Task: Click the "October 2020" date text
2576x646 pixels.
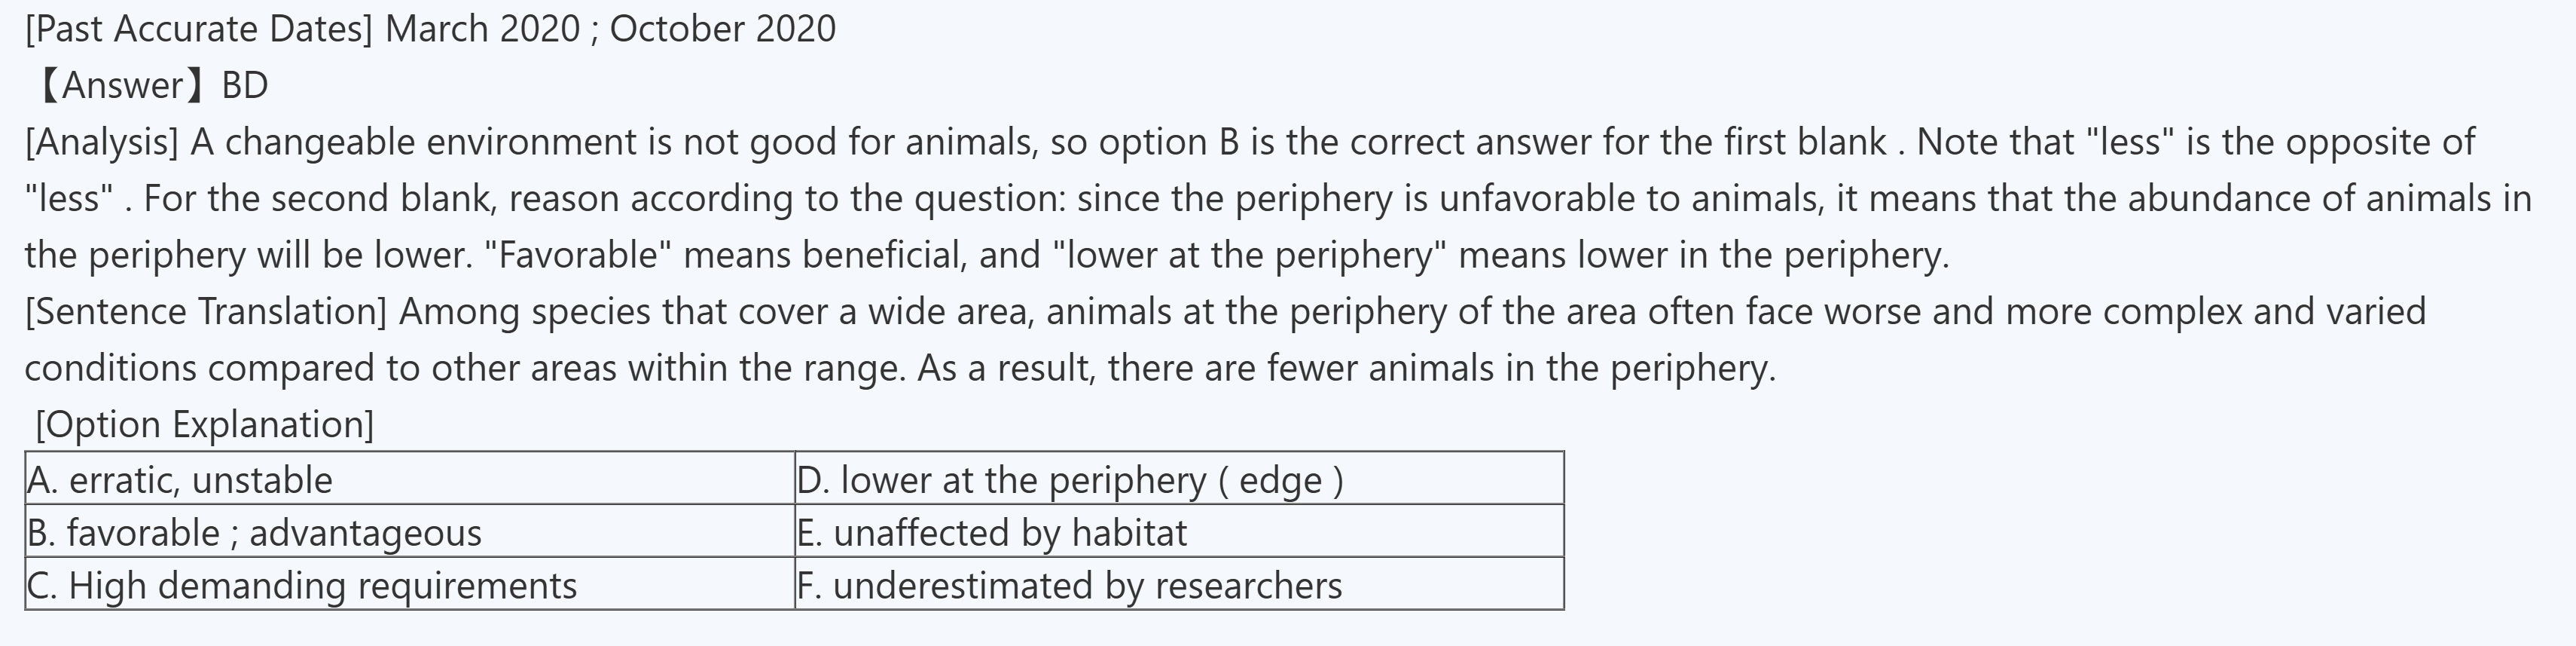Action: click(x=722, y=29)
